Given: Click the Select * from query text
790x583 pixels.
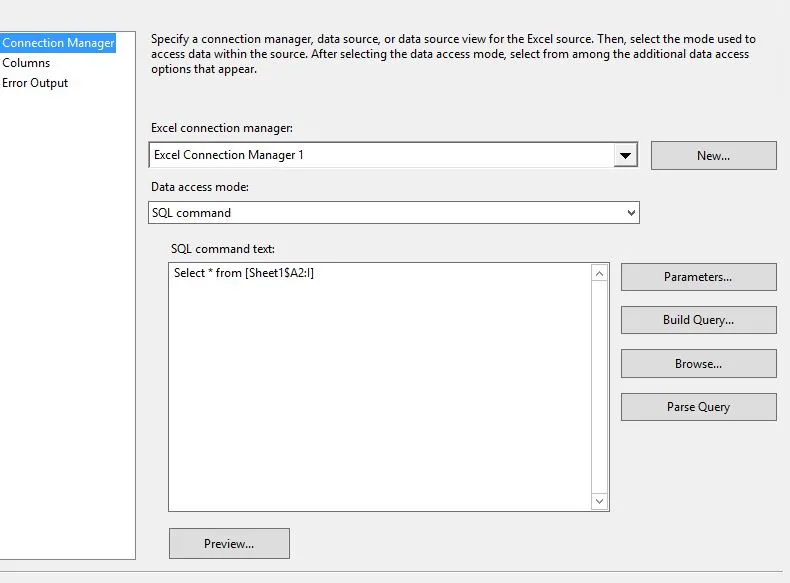Looking at the screenshot, I should pyautogui.click(x=244, y=273).
